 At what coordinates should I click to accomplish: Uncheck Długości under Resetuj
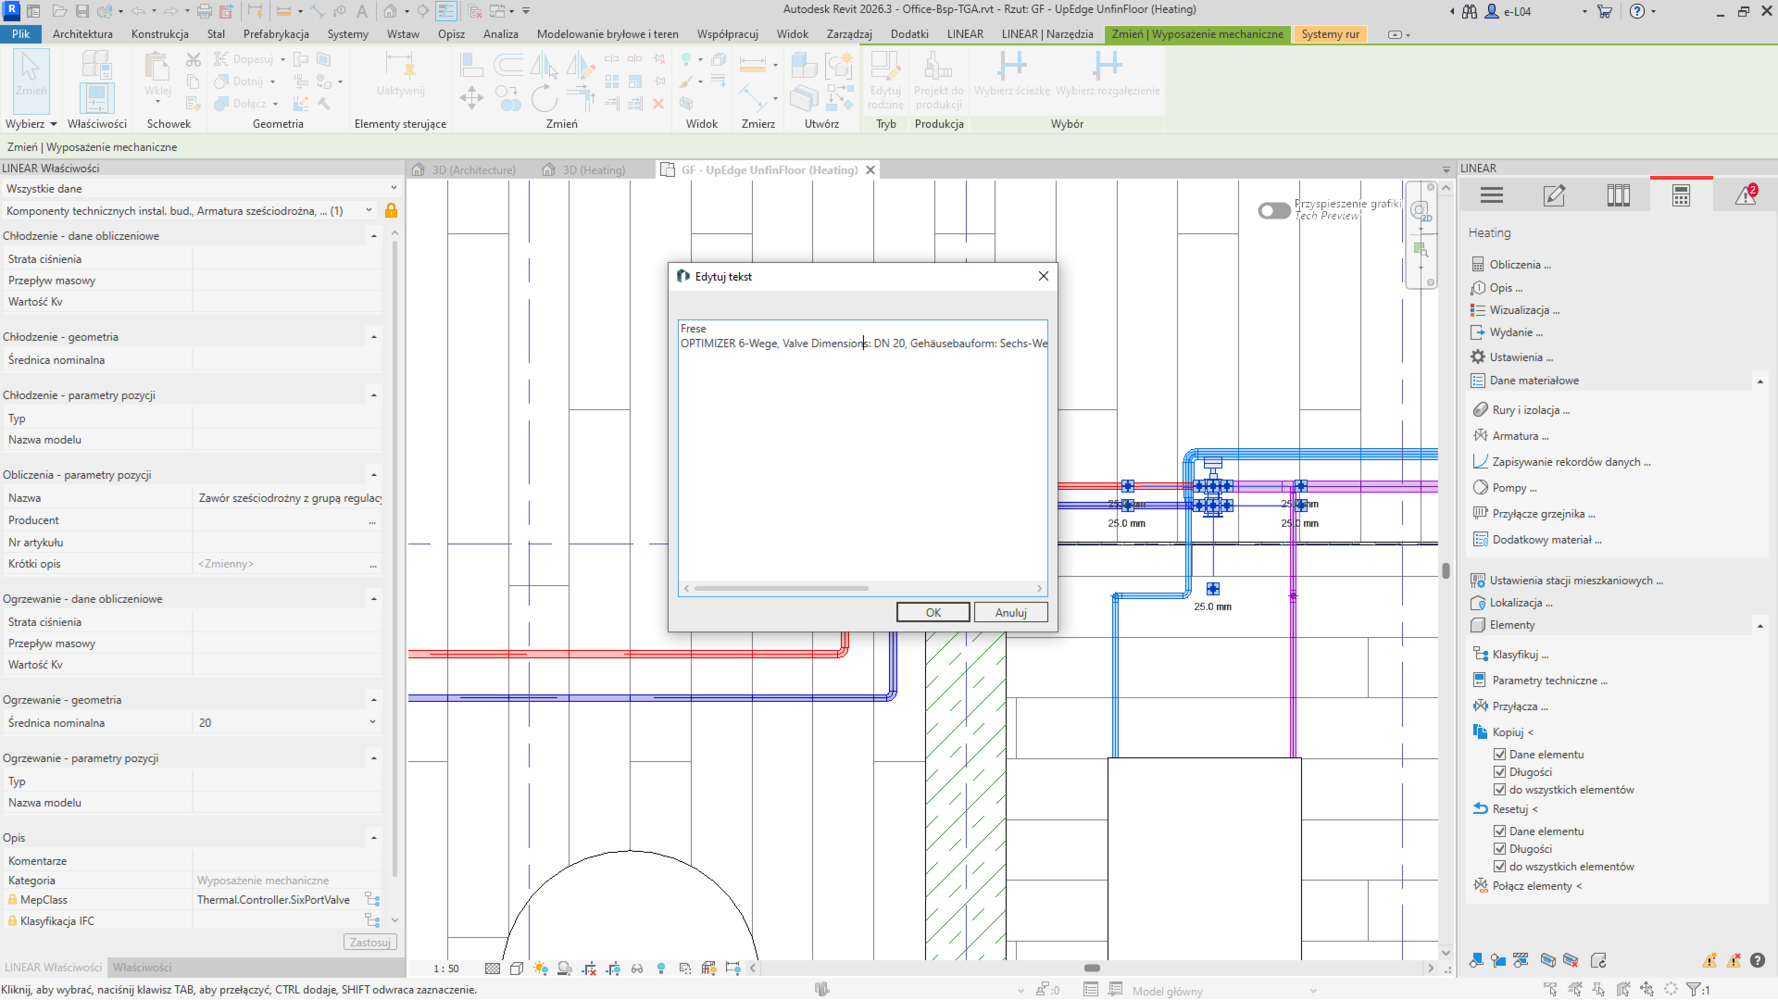point(1499,849)
